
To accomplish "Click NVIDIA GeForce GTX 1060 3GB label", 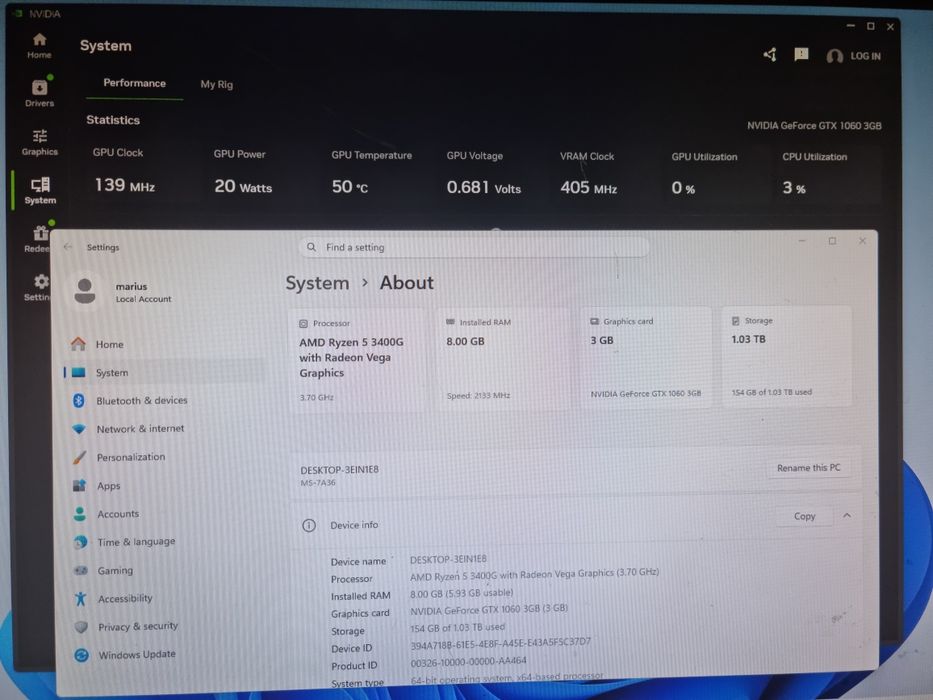I will (814, 126).
